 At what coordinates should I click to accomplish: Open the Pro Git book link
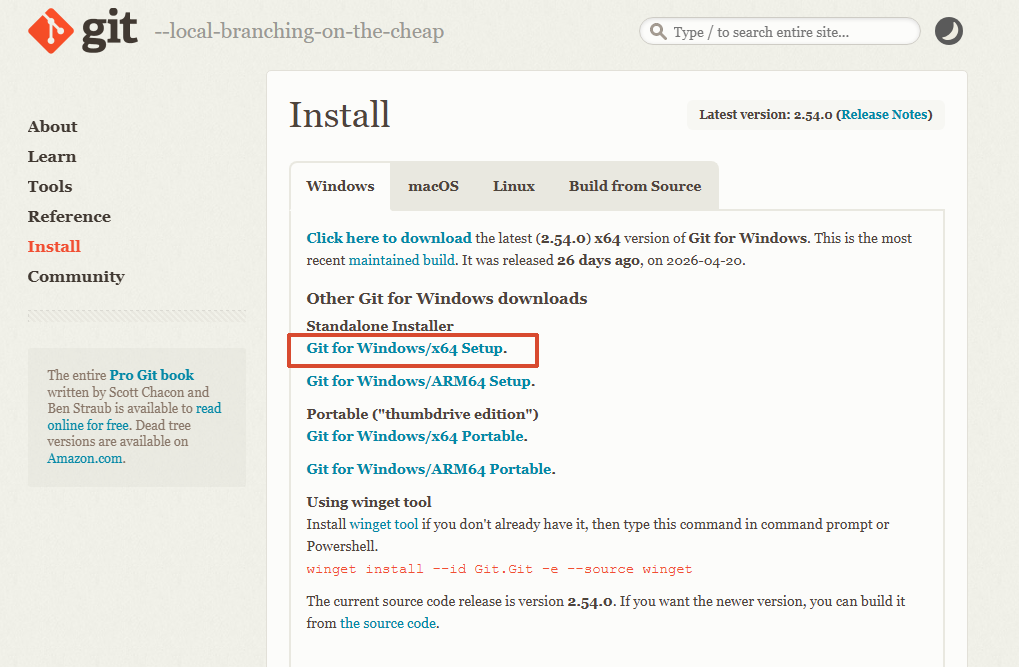(152, 375)
